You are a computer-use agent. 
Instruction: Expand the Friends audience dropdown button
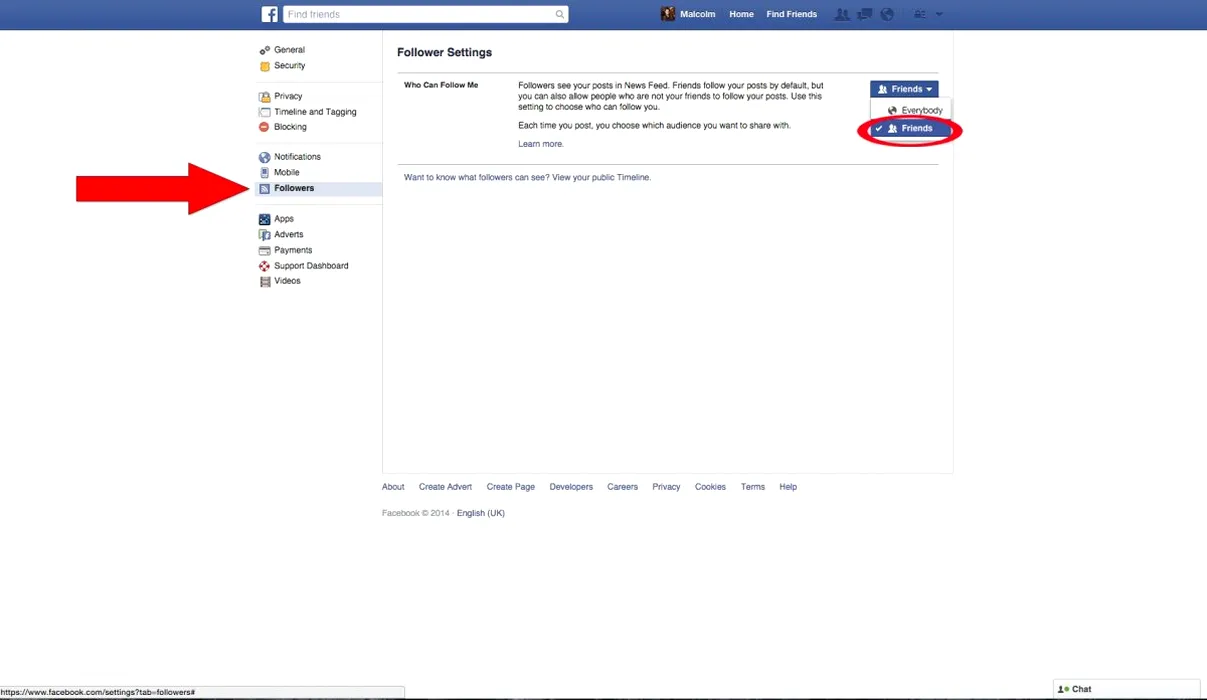point(904,89)
